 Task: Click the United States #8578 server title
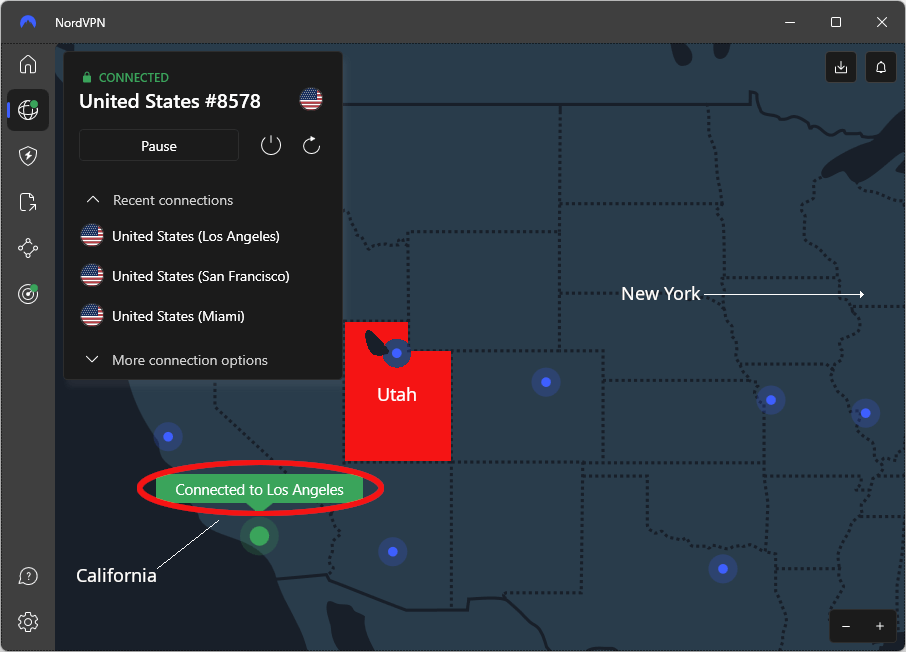(170, 101)
